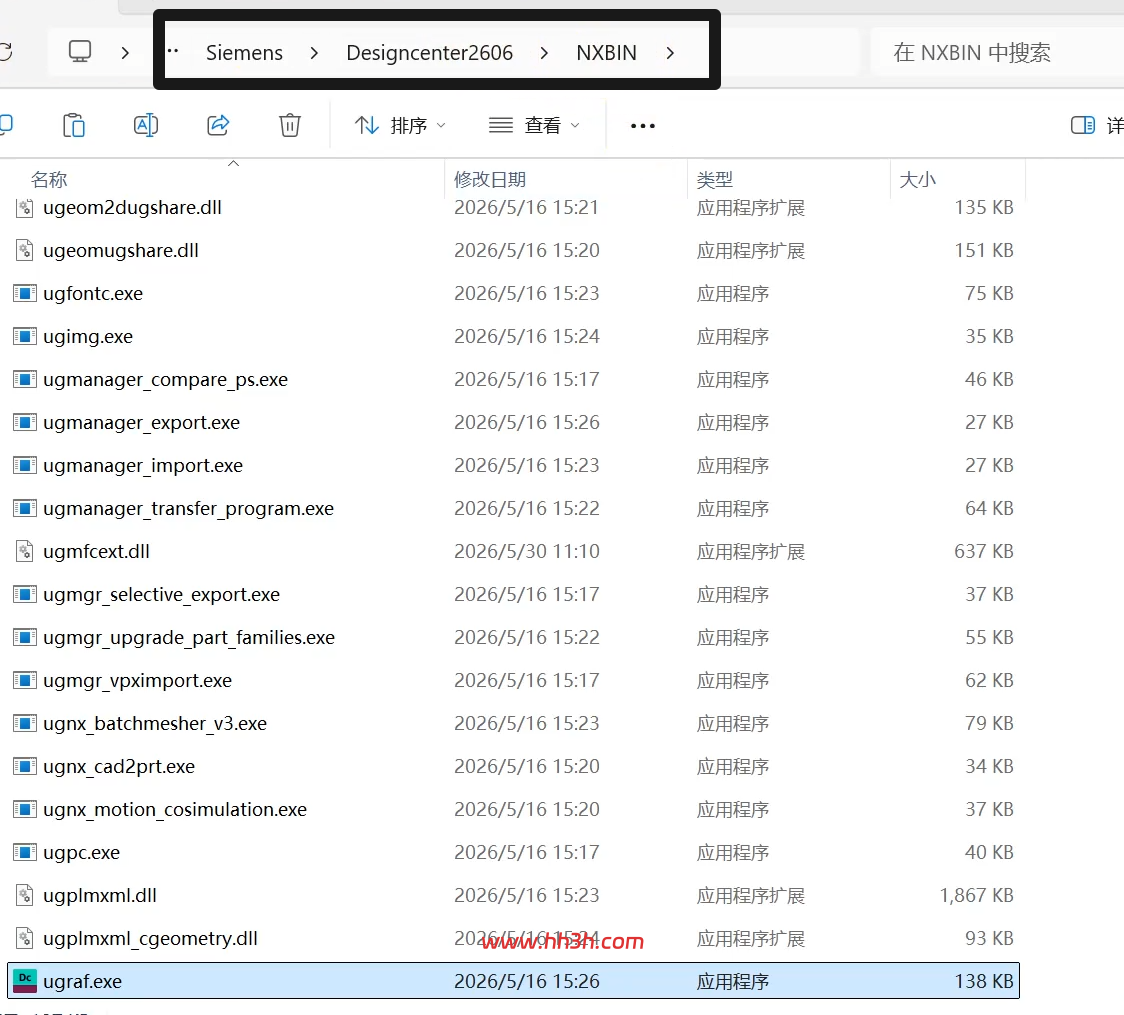Click the DLL icon of ugmfcext.dll
Image resolution: width=1124 pixels, height=1015 pixels.
point(25,551)
